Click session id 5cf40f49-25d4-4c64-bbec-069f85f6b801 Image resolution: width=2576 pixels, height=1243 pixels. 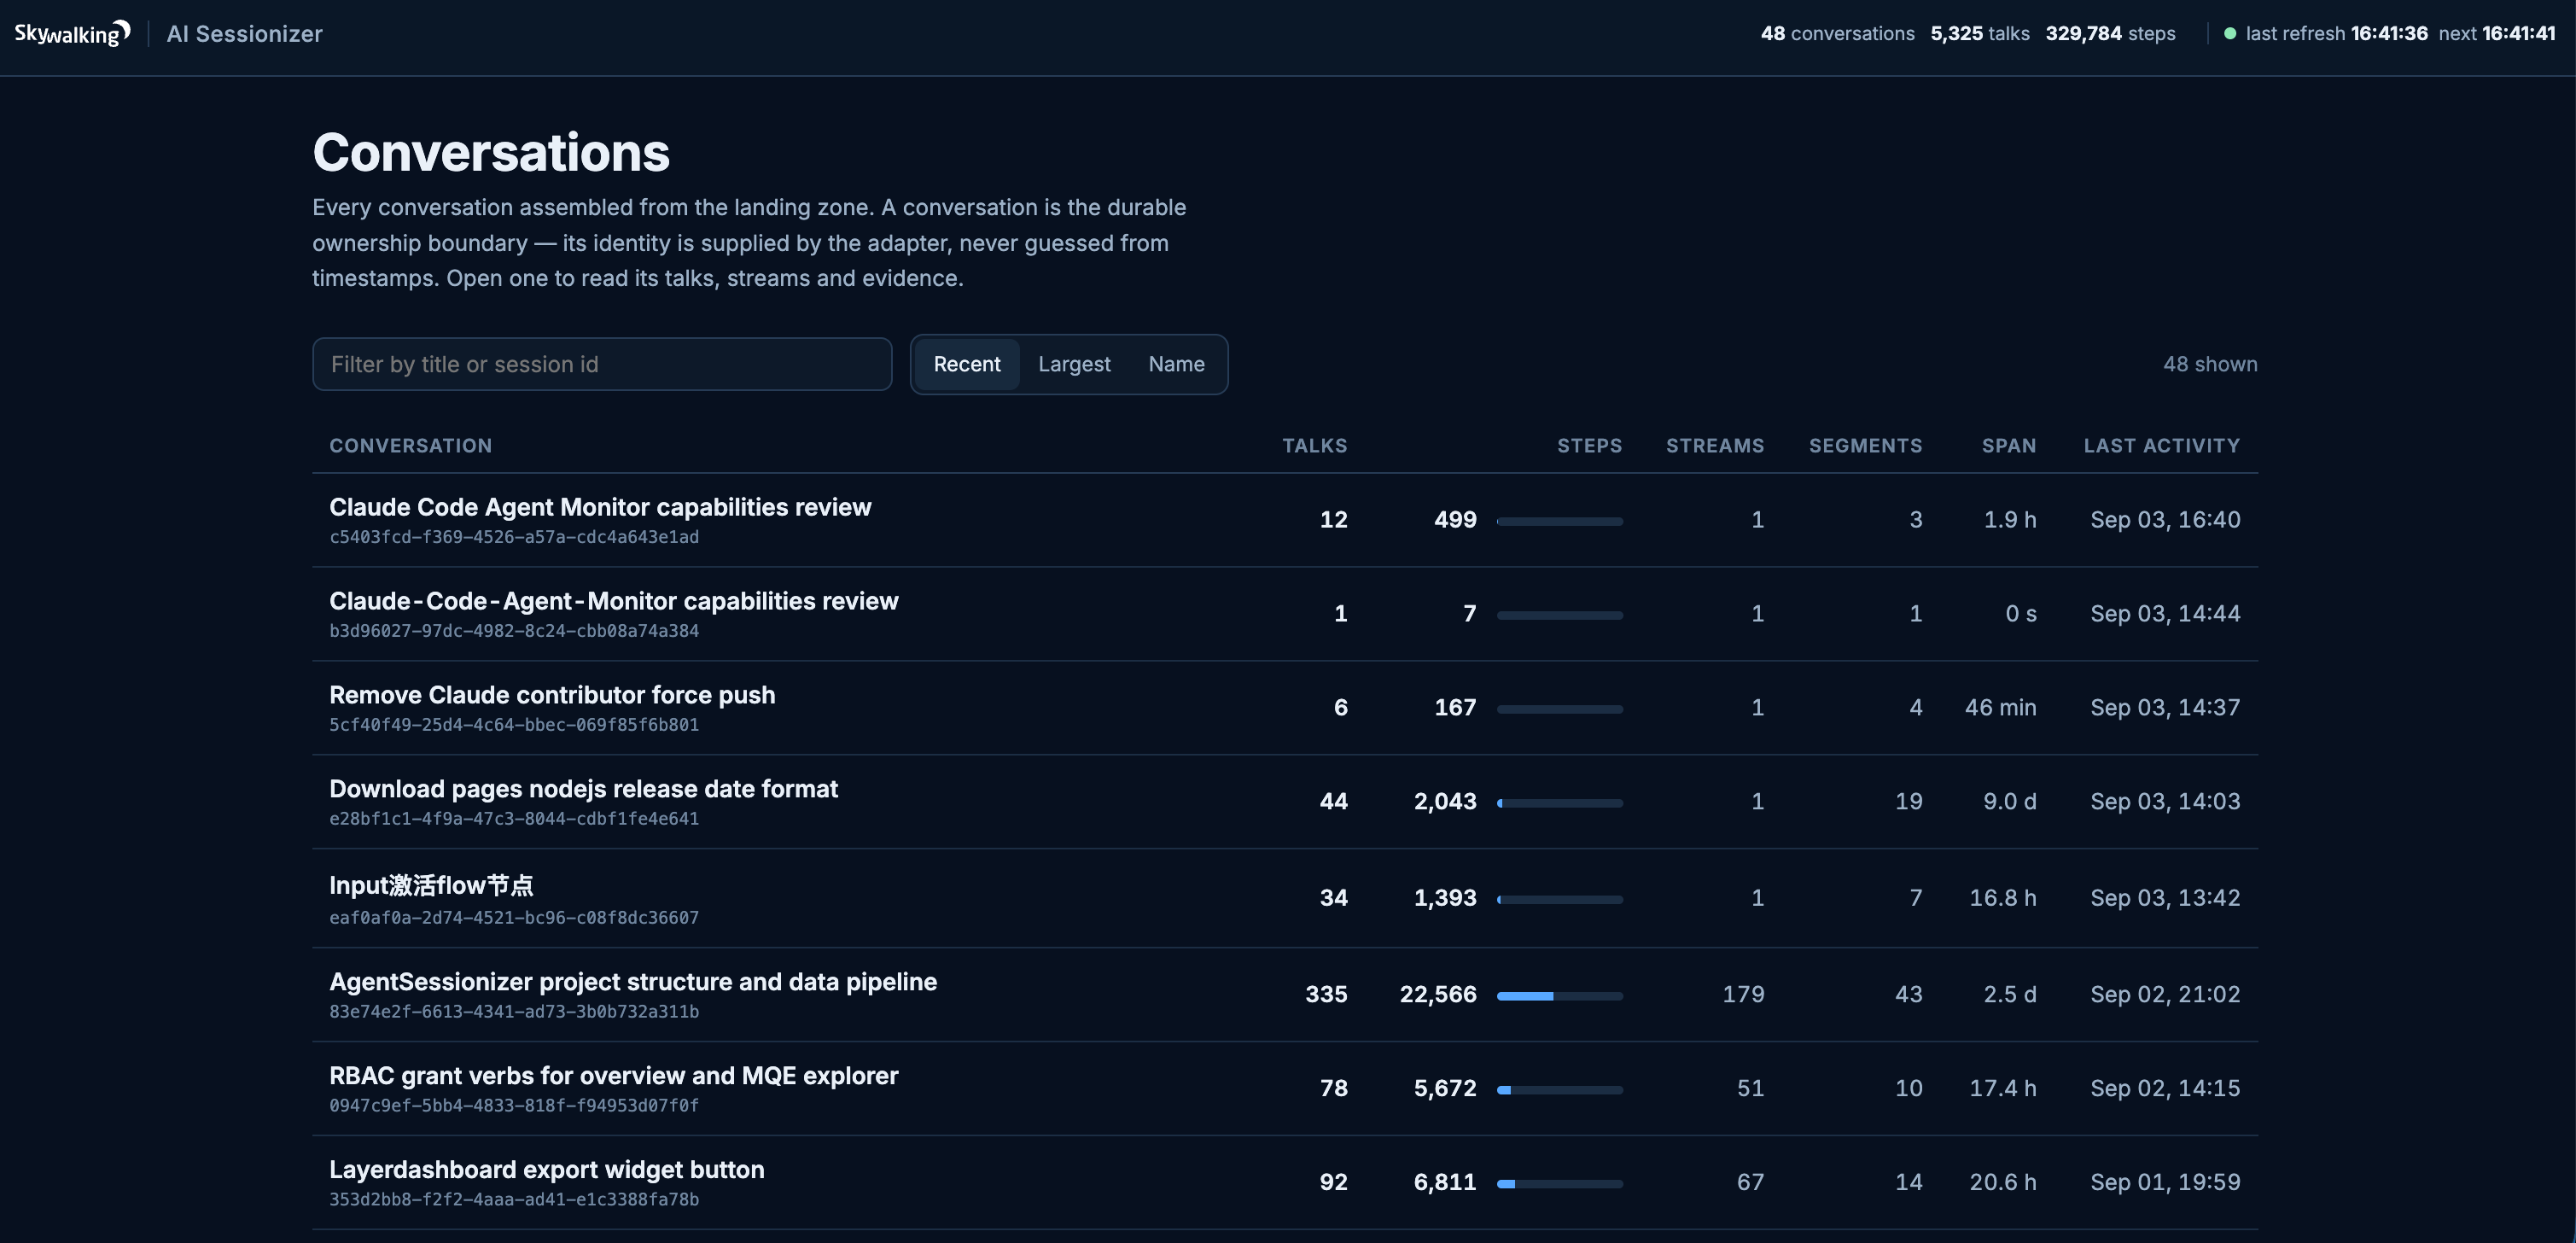[514, 725]
